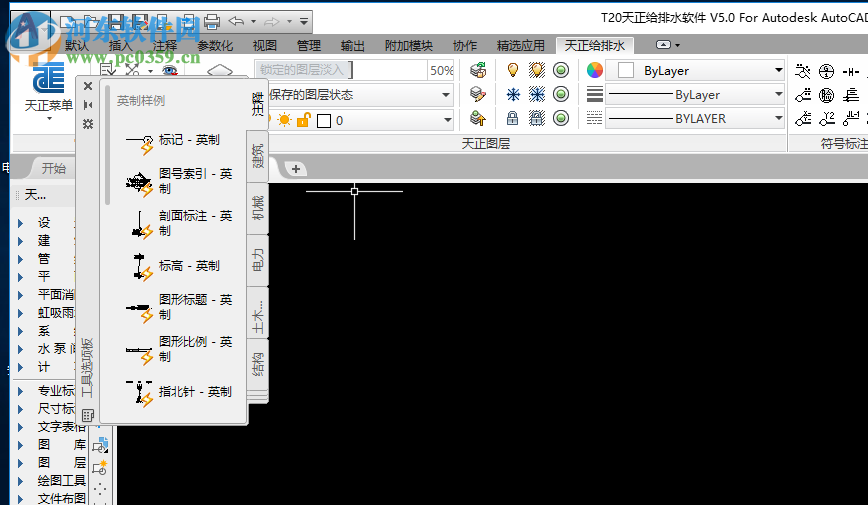Select the 天正给排水 ribbon tab
Screen dimensions: 868x505
[595, 45]
